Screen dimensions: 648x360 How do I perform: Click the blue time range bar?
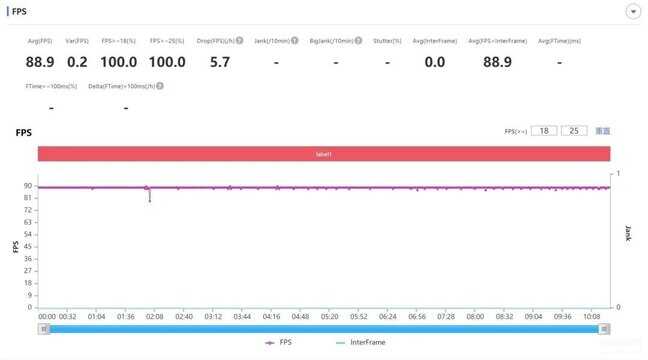pos(324,329)
